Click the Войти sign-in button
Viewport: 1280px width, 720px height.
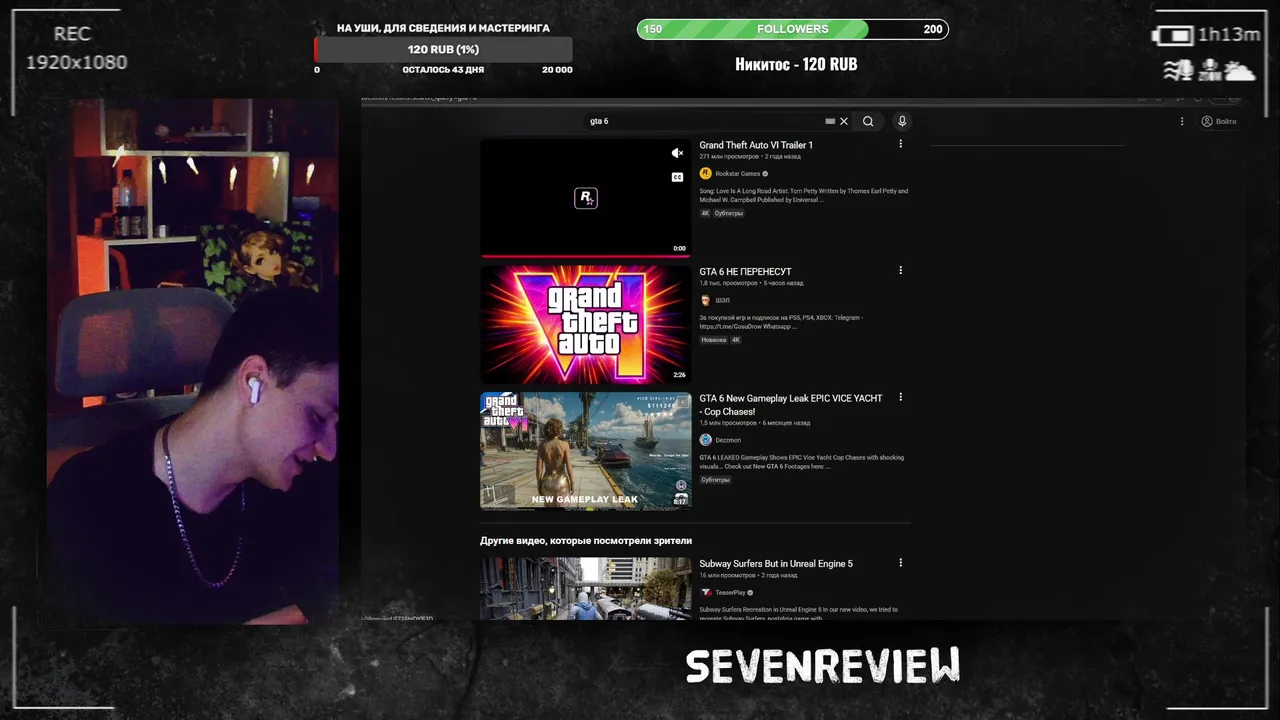point(1219,121)
